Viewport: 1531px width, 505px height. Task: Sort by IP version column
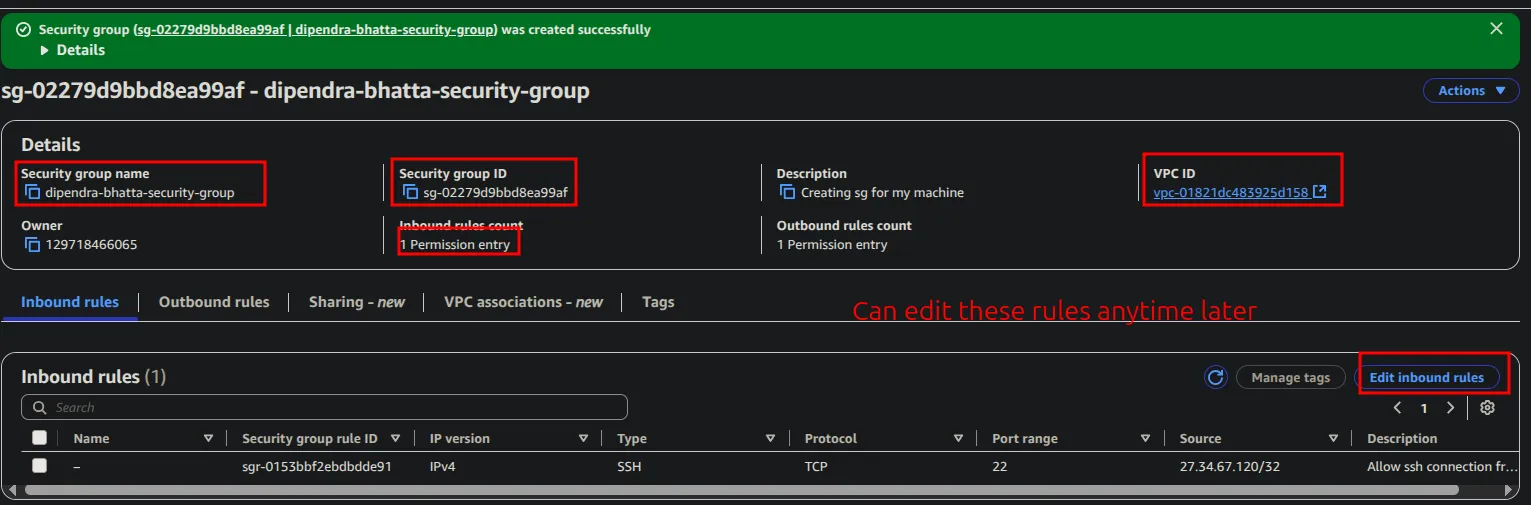pyautogui.click(x=583, y=438)
